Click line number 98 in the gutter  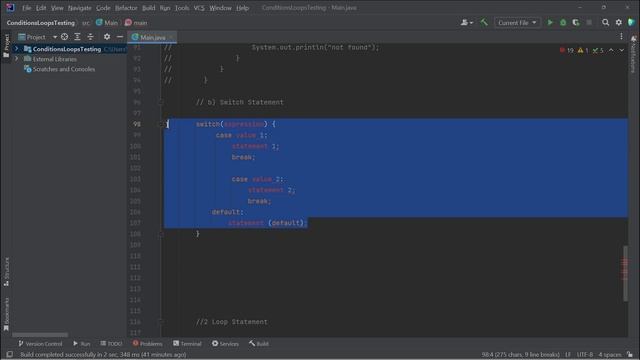coord(137,124)
